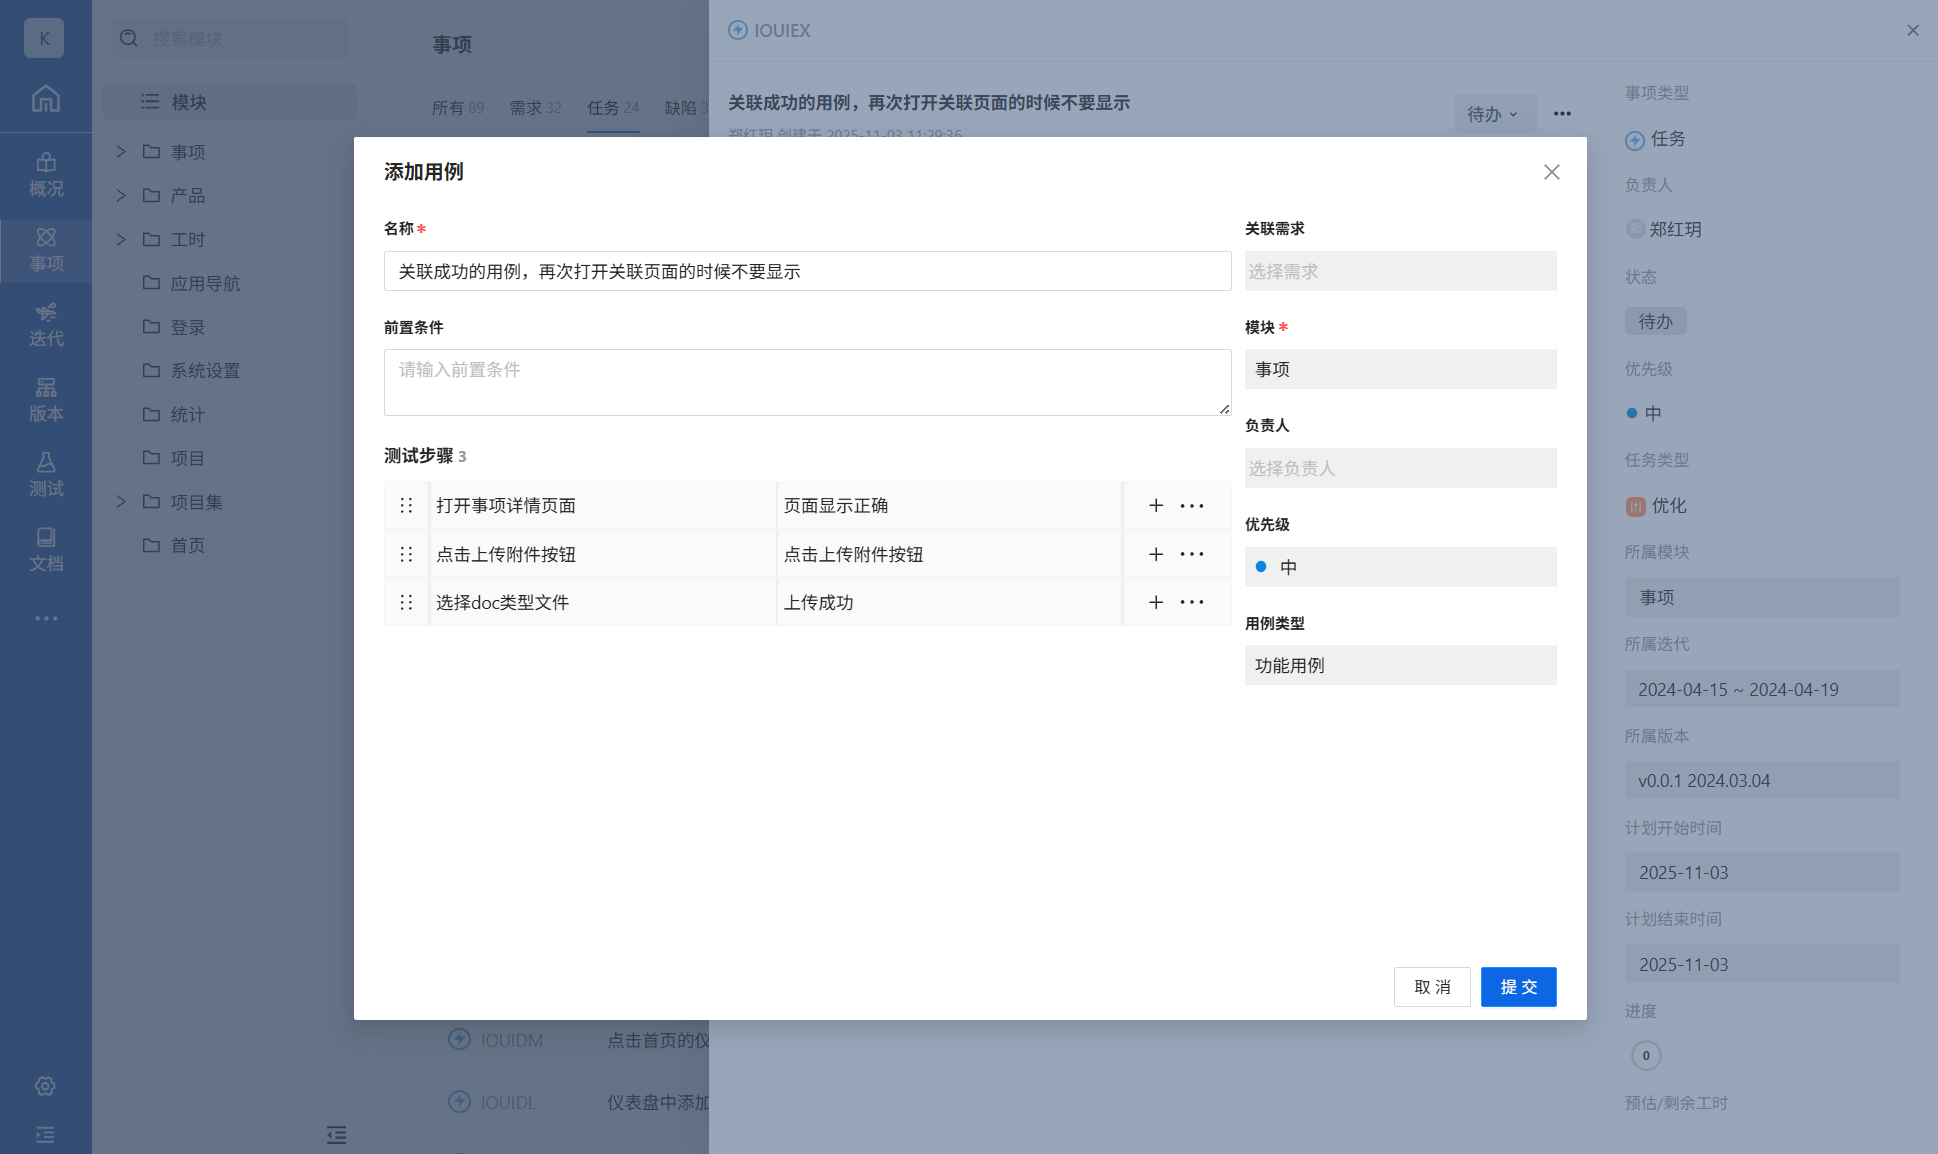
Task: Expand the 项目集 tree folder
Action: 121,502
